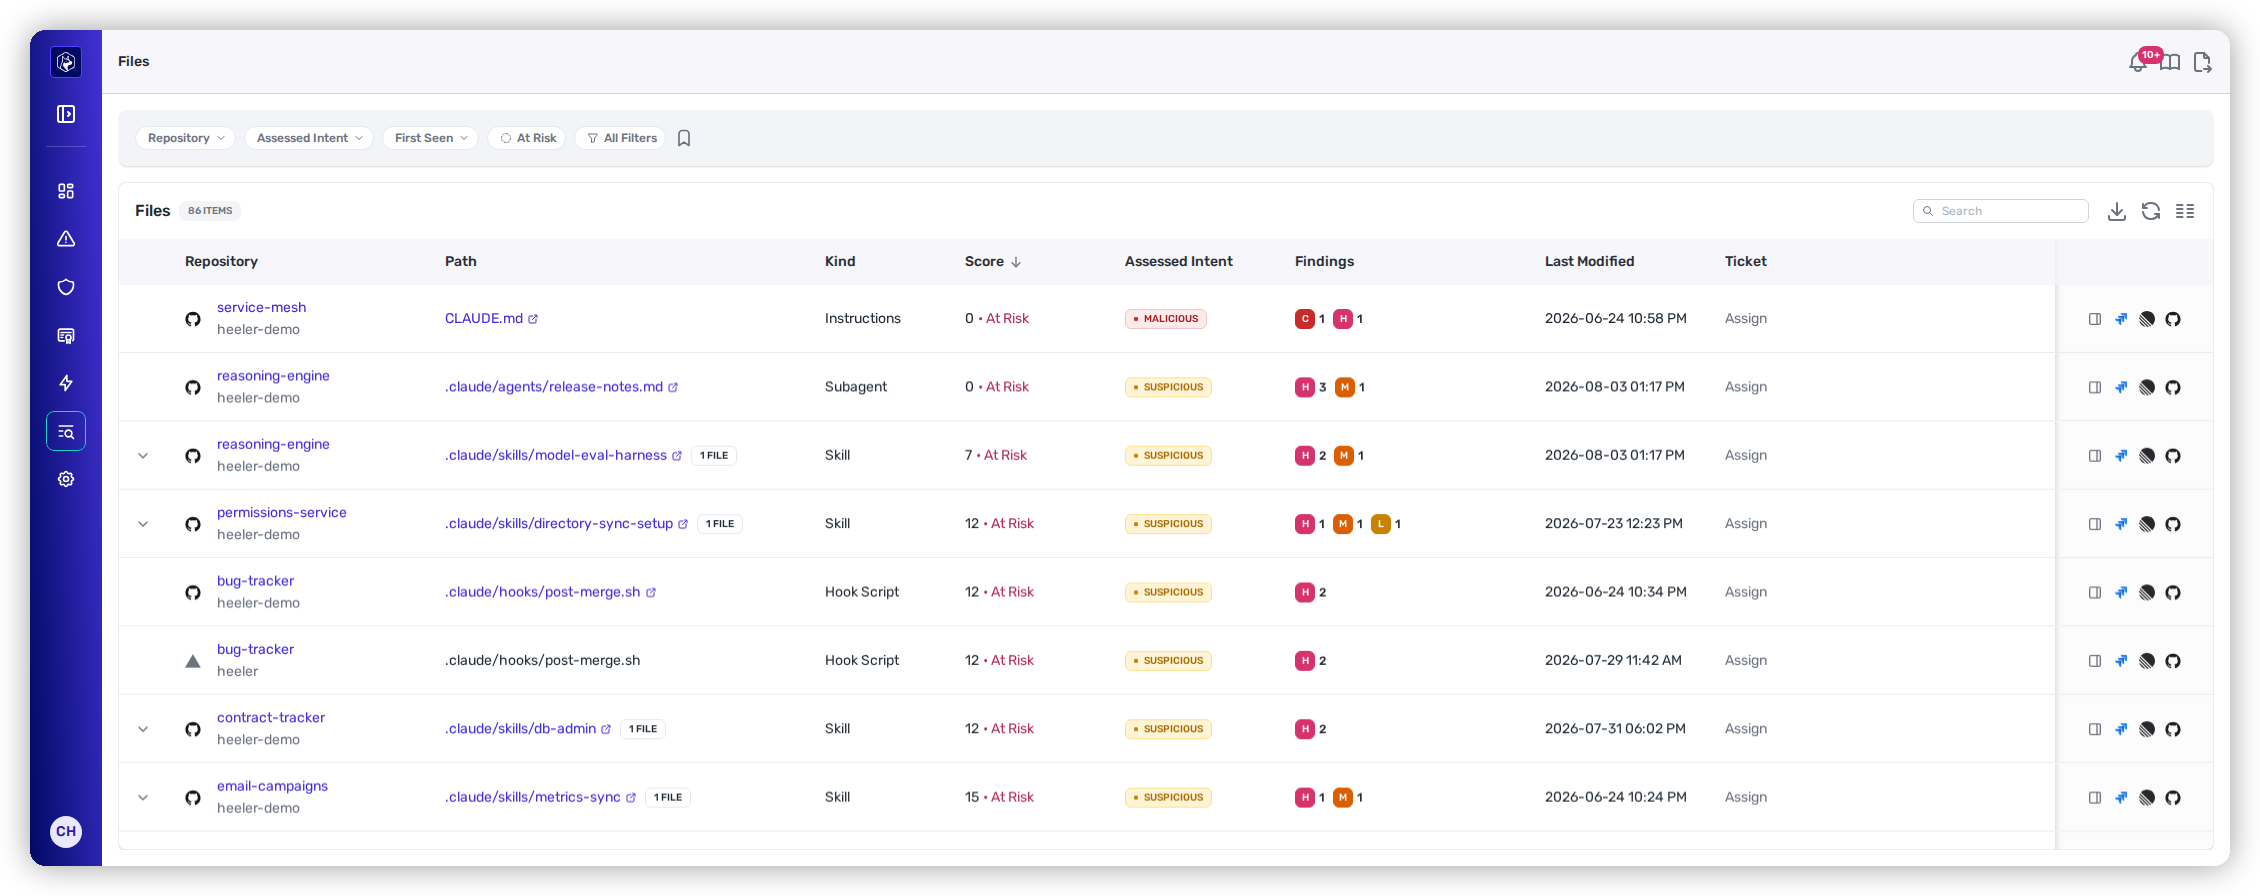Download the files list
The width and height of the screenshot is (2260, 896).
tap(2117, 211)
